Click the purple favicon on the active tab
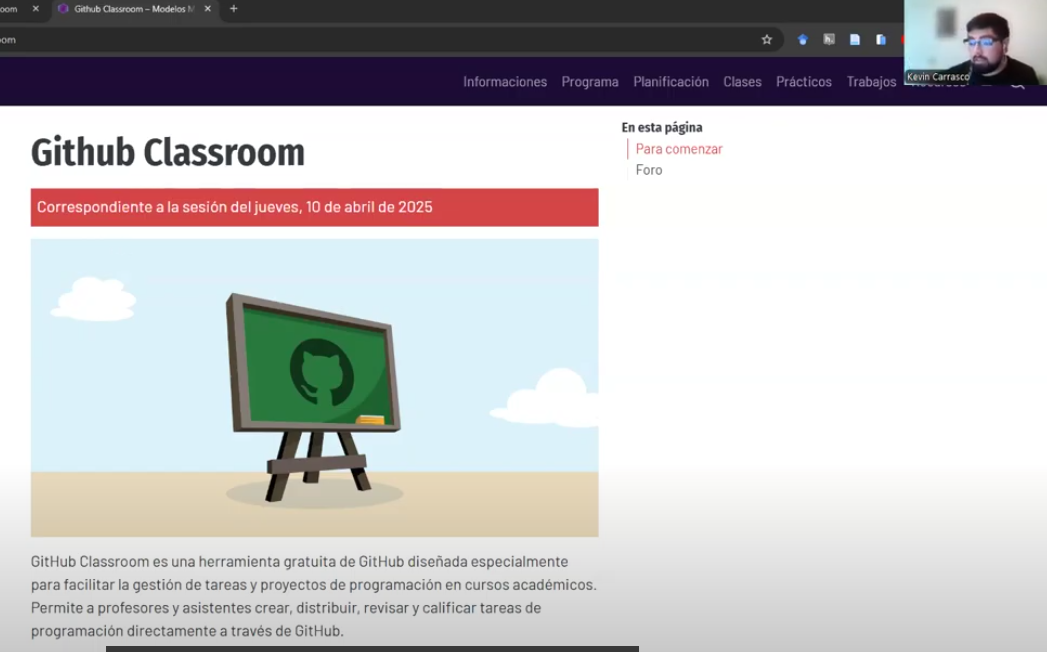This screenshot has width=1047, height=652. pyautogui.click(x=63, y=9)
